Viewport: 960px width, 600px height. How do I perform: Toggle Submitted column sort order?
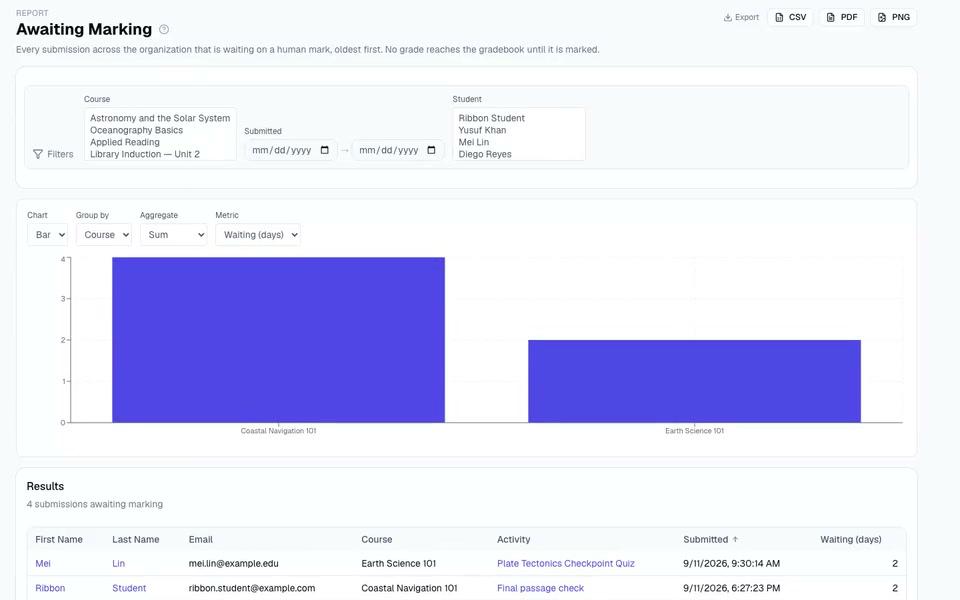[x=710, y=539]
